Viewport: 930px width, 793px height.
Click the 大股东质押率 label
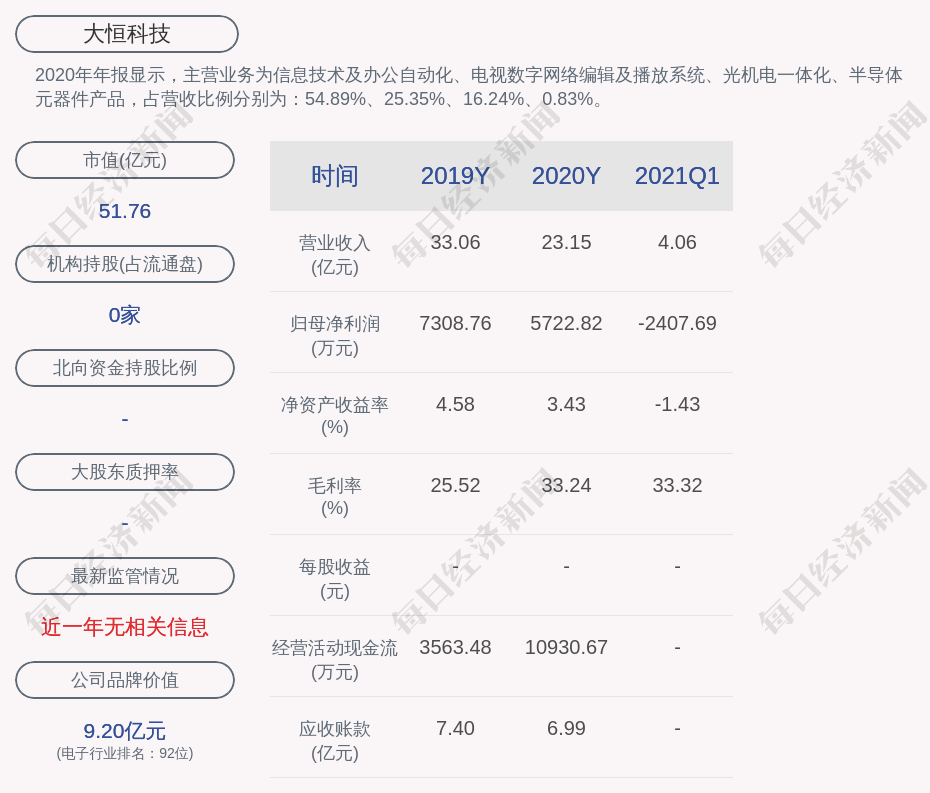pos(125,472)
